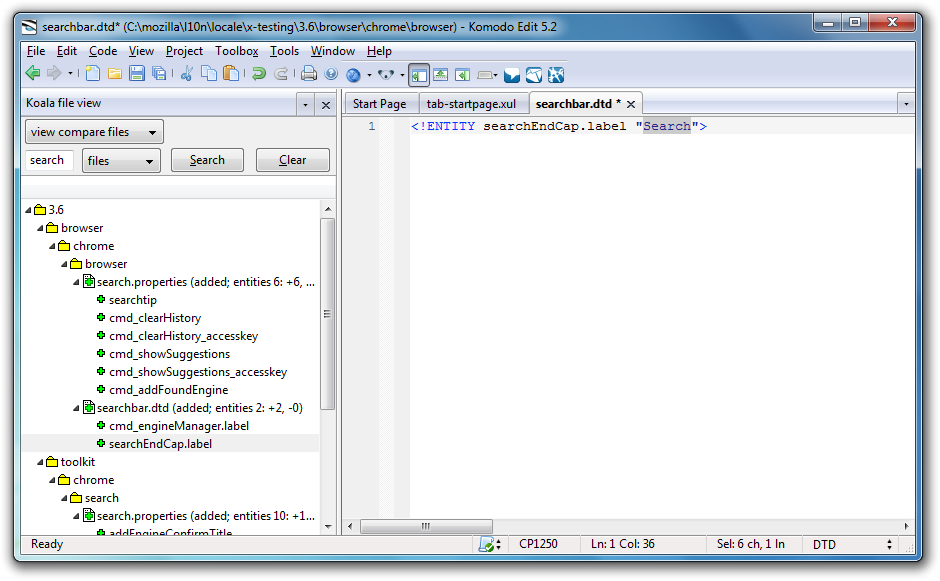Open the editor tab list dropdown
Screen dimensions: 940x581
906,104
